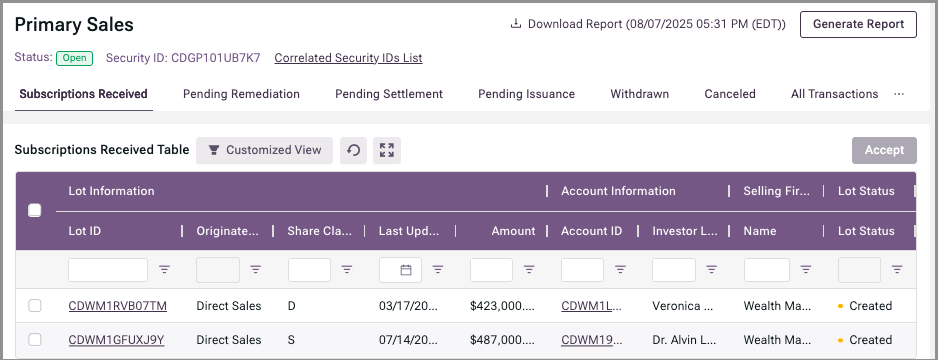This screenshot has width=938, height=360.
Task: Check the row for lot CDWM1GFUXJ9Y
Action: [x=35, y=340]
